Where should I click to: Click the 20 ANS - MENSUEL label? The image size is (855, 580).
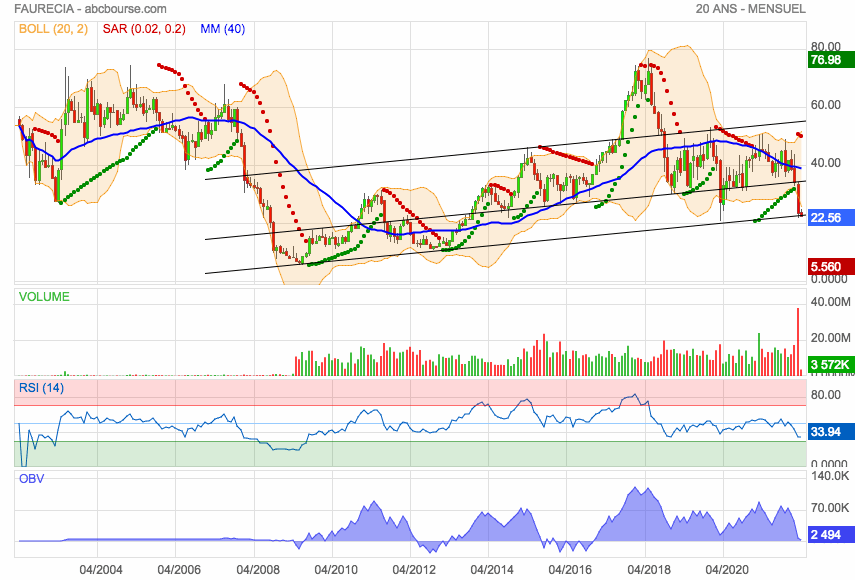750,9
